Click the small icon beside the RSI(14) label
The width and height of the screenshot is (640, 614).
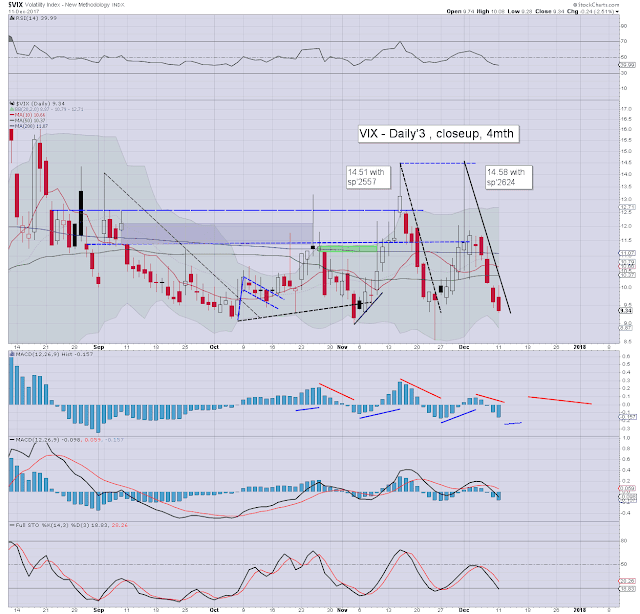12,18
